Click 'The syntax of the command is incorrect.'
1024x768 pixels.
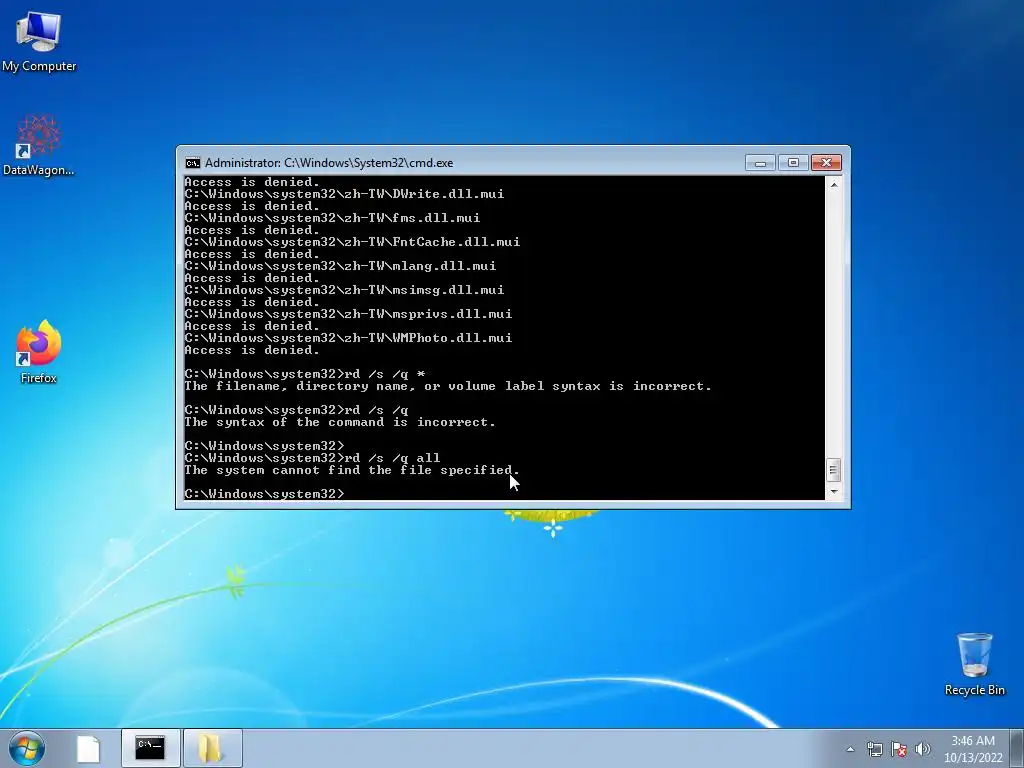[340, 423]
